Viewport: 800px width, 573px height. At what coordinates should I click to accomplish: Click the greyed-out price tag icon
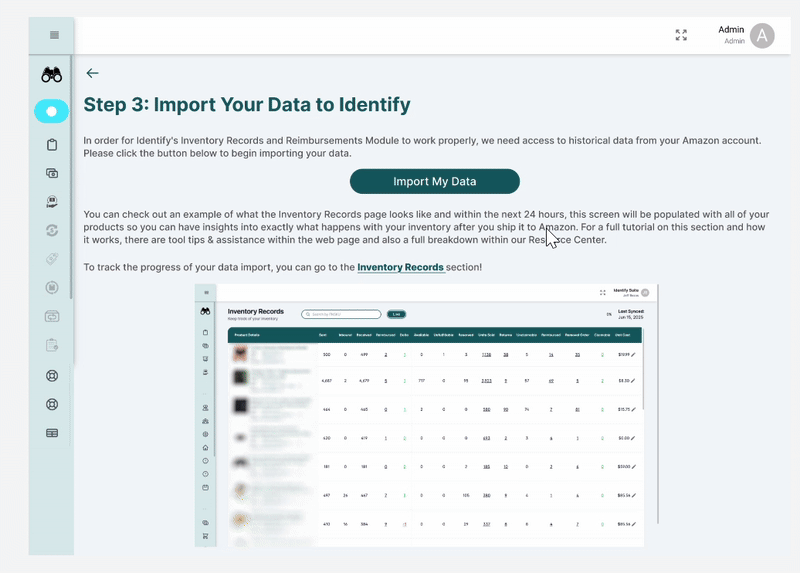pos(52,259)
